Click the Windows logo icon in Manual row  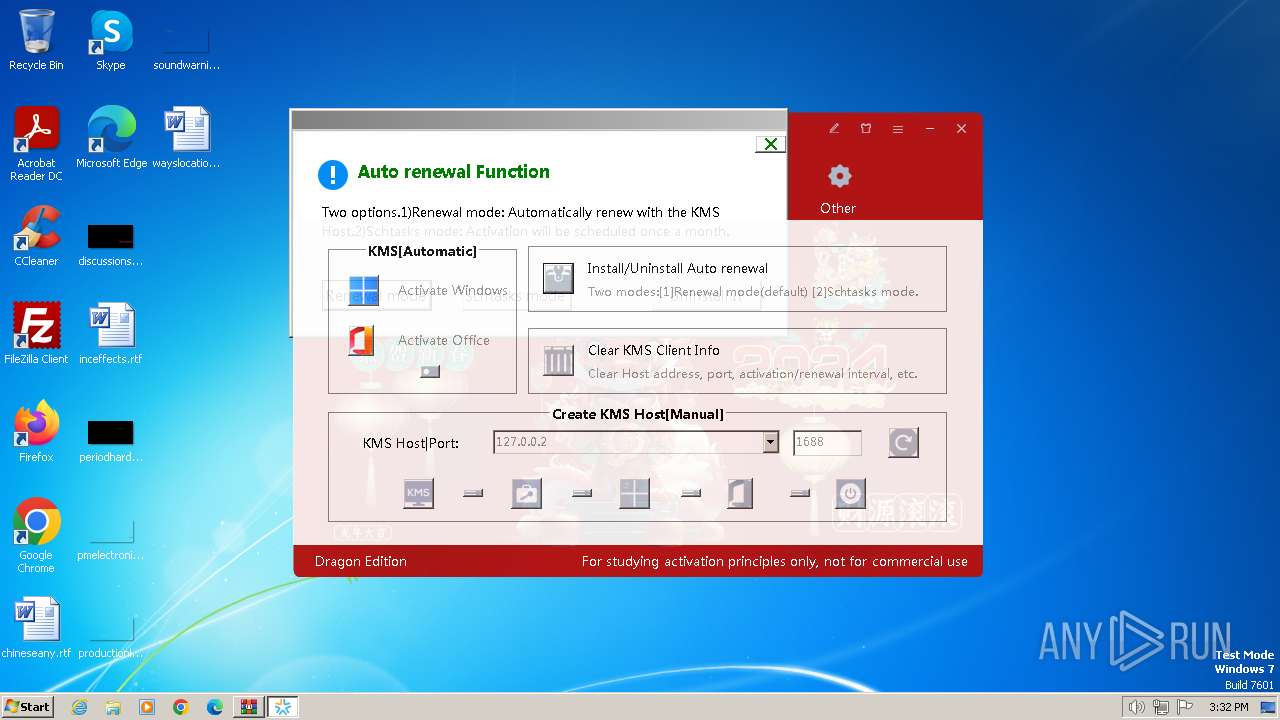(634, 493)
